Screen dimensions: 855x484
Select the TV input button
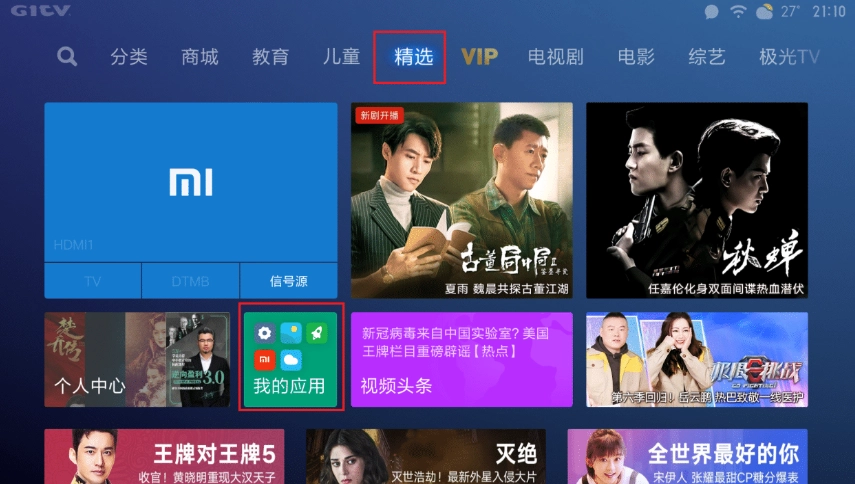93,281
